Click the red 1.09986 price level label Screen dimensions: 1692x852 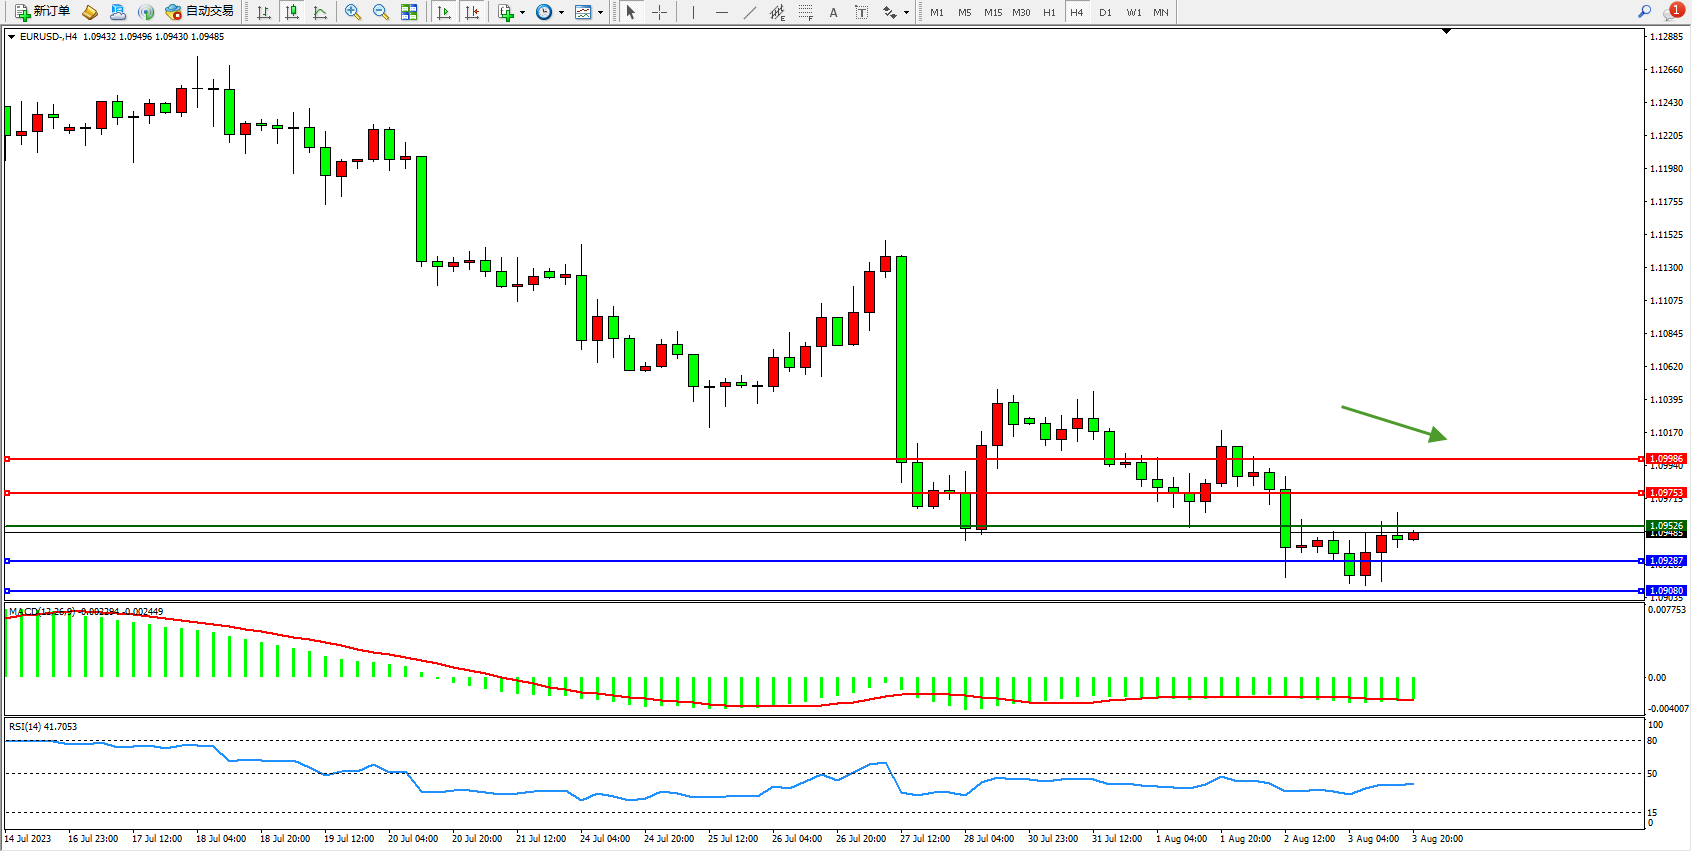pos(1666,459)
